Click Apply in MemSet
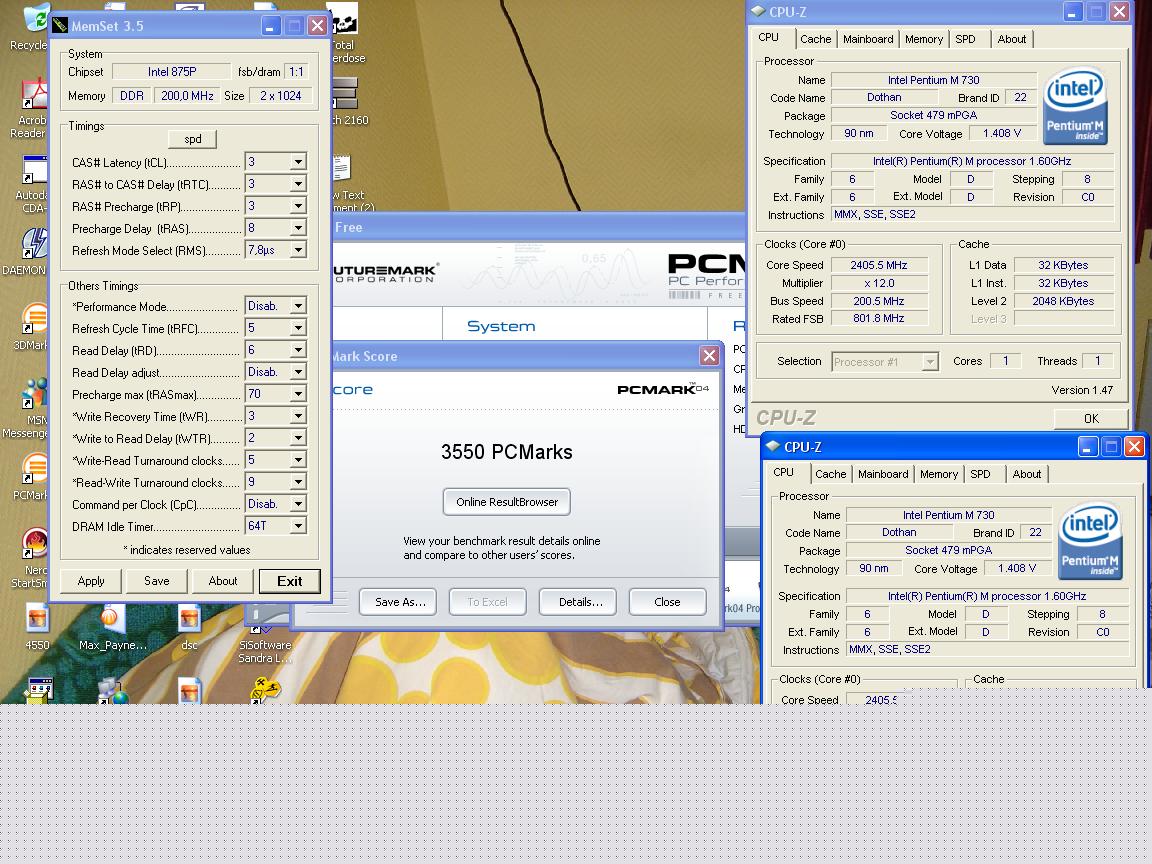 [91, 581]
